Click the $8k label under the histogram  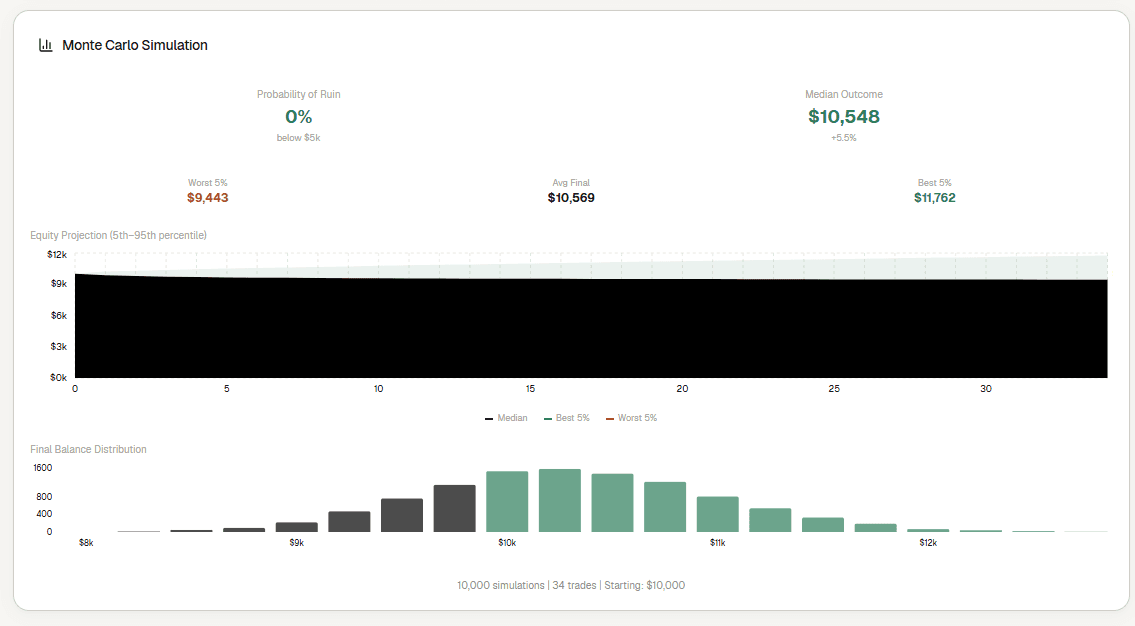point(86,543)
